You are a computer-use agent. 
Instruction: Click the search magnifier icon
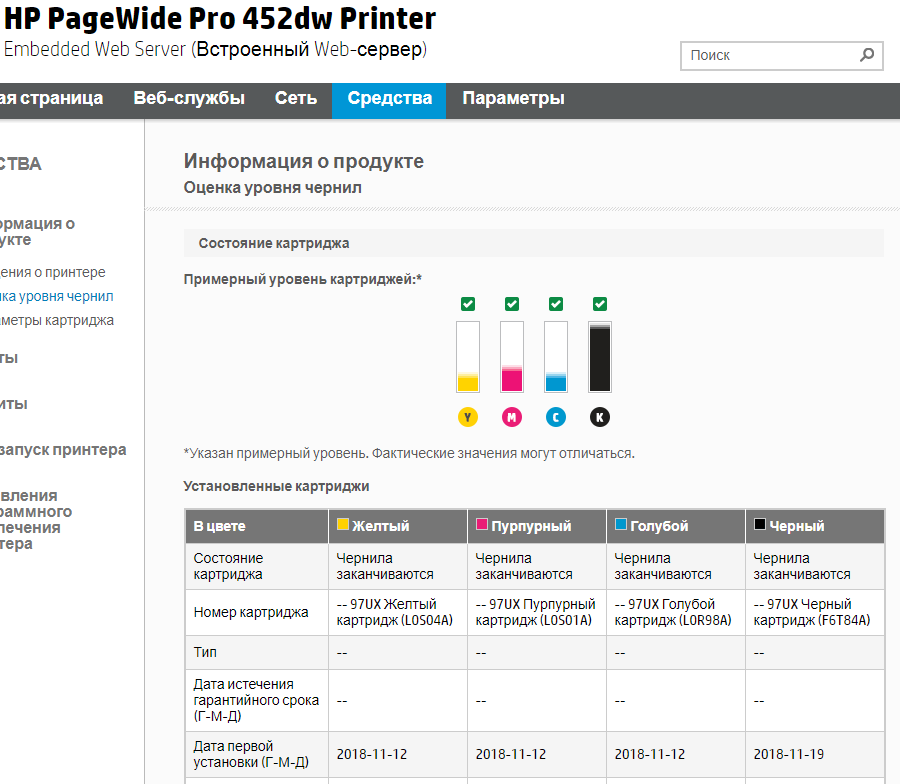(x=867, y=55)
